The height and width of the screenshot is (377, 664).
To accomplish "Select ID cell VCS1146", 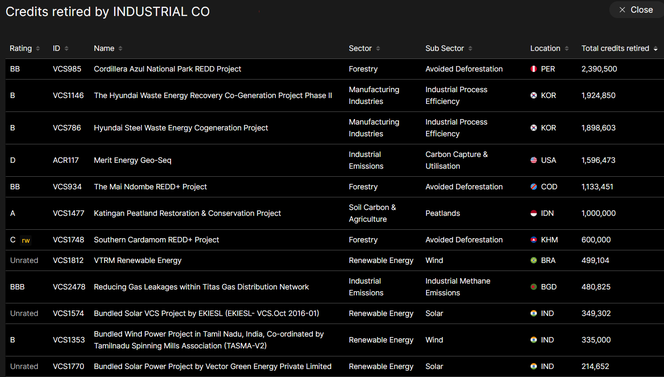I will click(x=68, y=95).
